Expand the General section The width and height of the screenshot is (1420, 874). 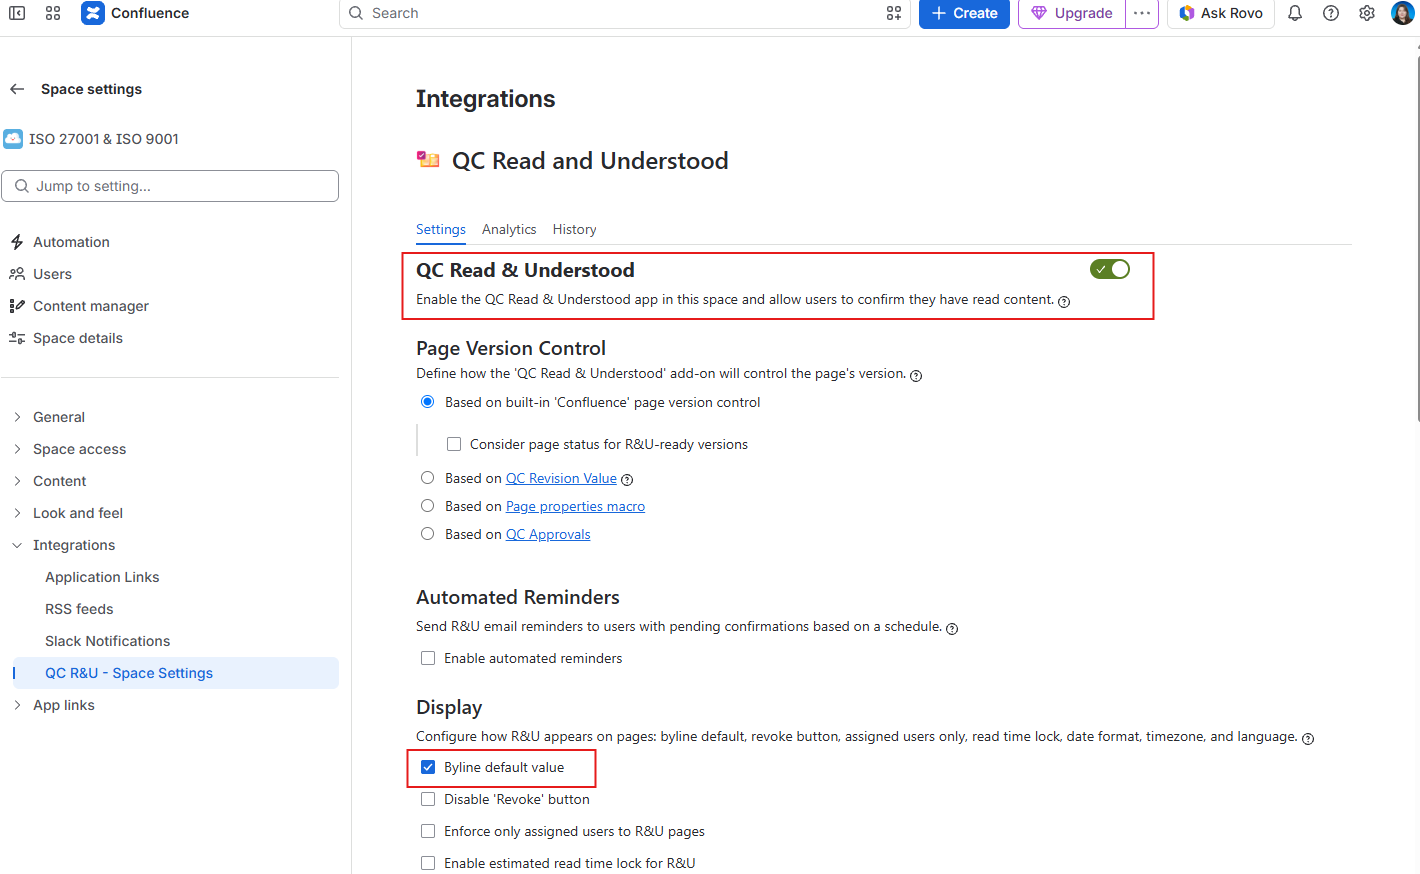(x=17, y=417)
